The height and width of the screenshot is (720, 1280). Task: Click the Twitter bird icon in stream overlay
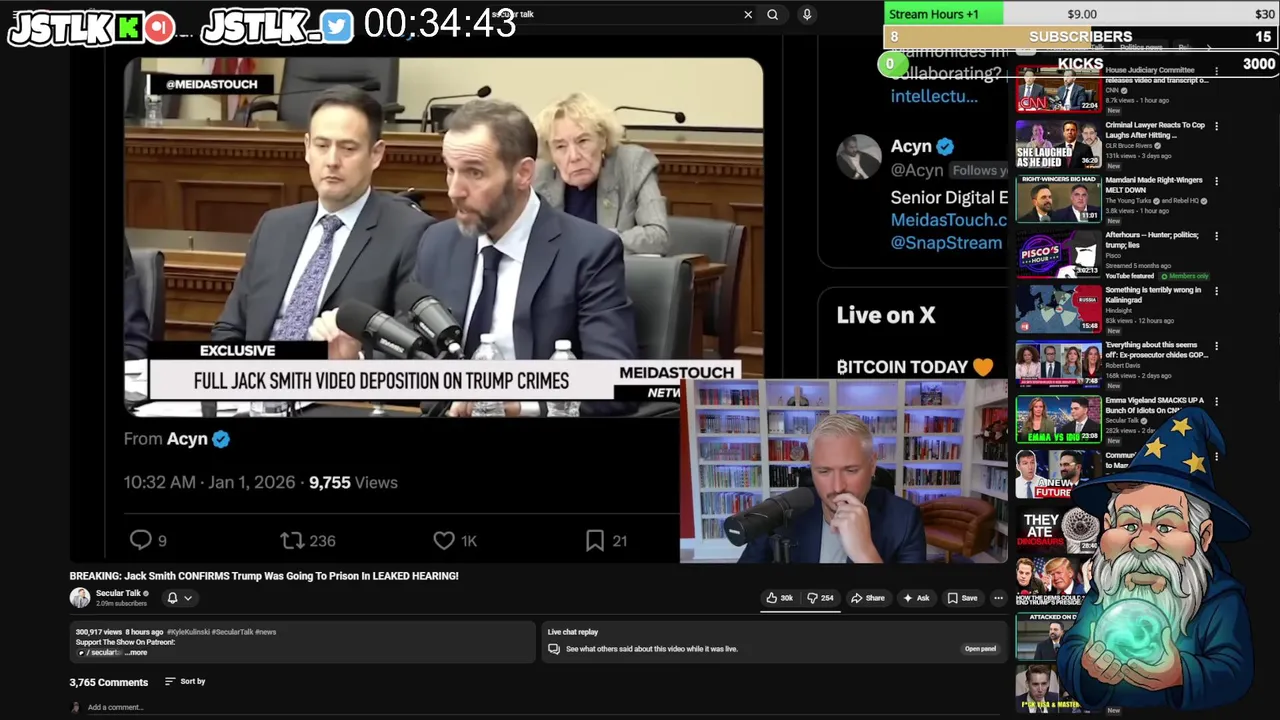coord(338,28)
